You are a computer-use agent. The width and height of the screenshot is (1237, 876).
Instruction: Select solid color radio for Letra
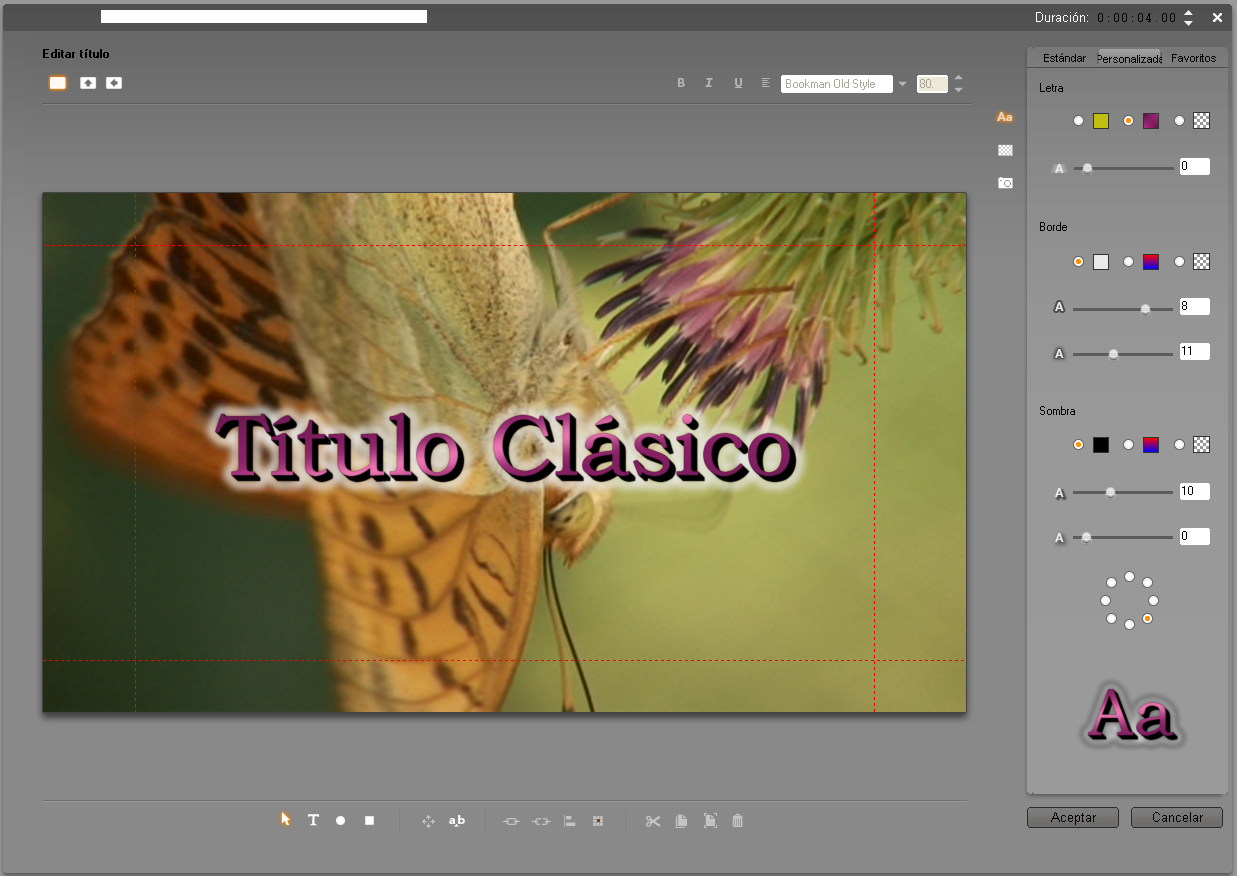pyautogui.click(x=1078, y=121)
